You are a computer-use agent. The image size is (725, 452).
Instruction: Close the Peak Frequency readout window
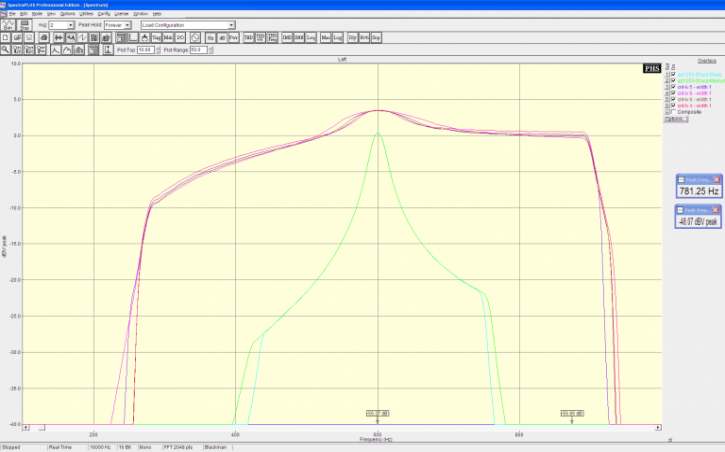point(716,179)
